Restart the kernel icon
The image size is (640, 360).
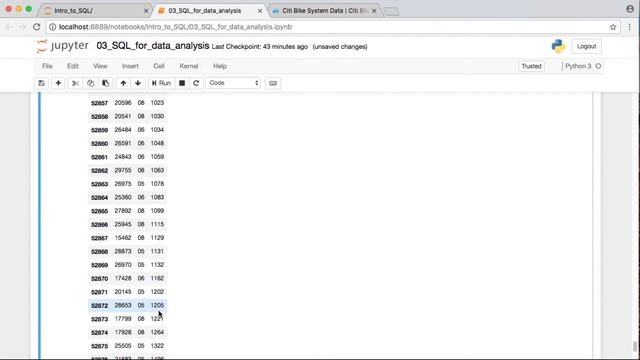click(196, 83)
